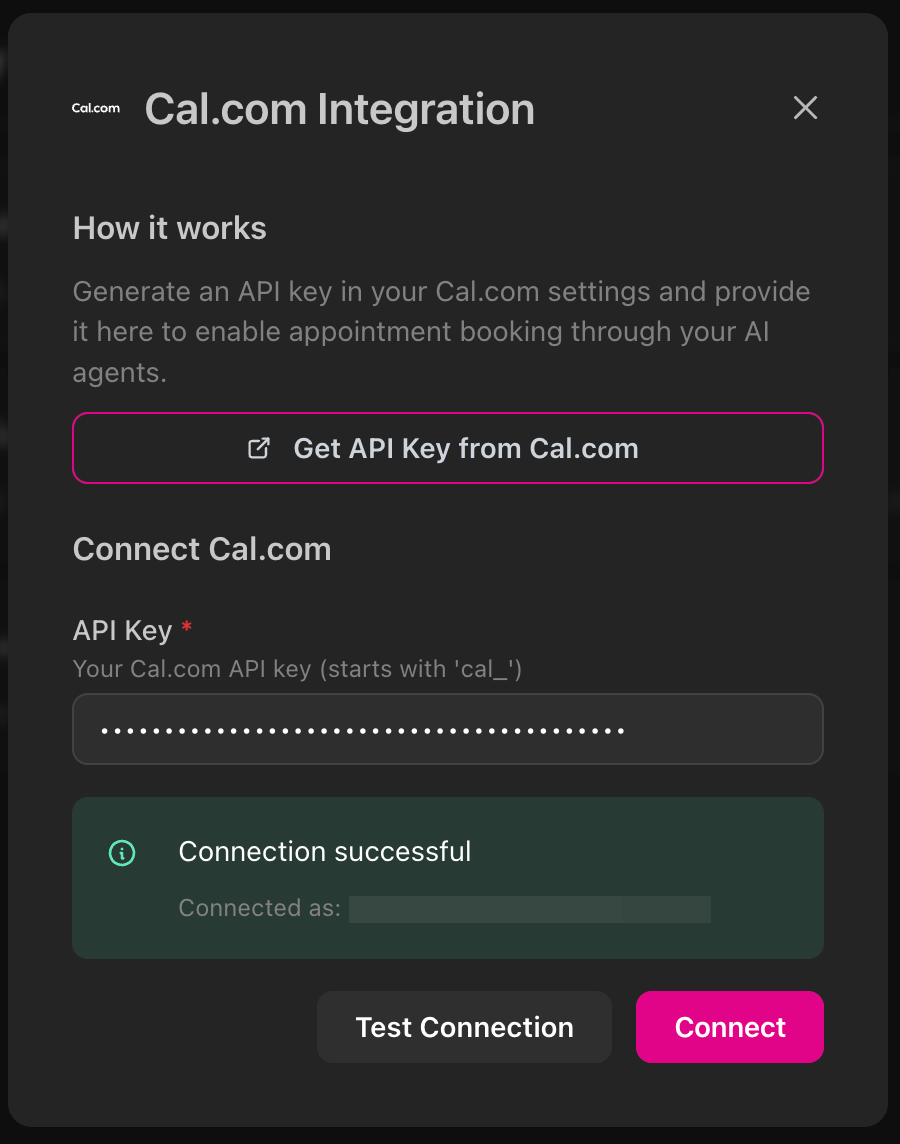
Task: Select the API Key input field
Action: [448, 729]
